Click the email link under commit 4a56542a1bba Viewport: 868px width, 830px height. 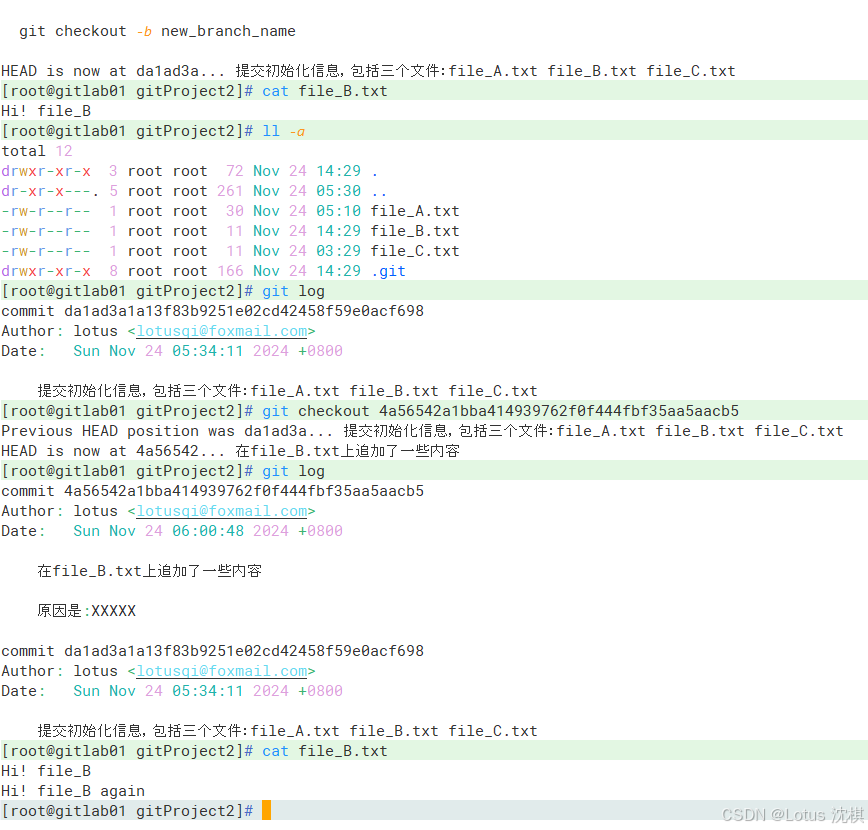point(221,511)
